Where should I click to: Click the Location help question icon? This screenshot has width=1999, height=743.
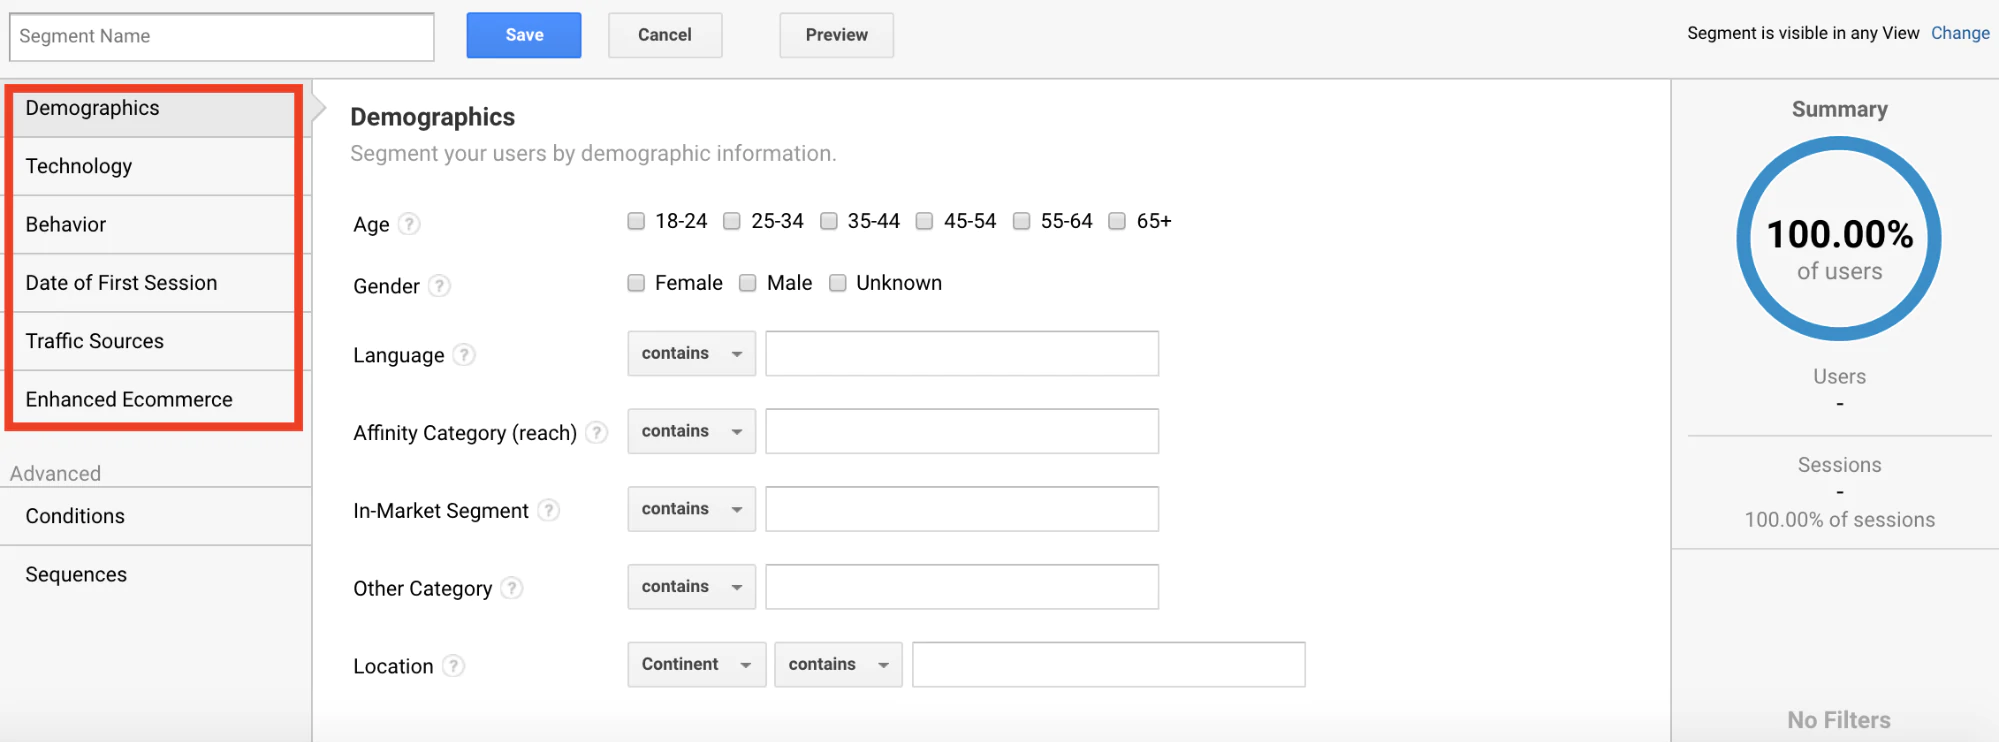[454, 666]
